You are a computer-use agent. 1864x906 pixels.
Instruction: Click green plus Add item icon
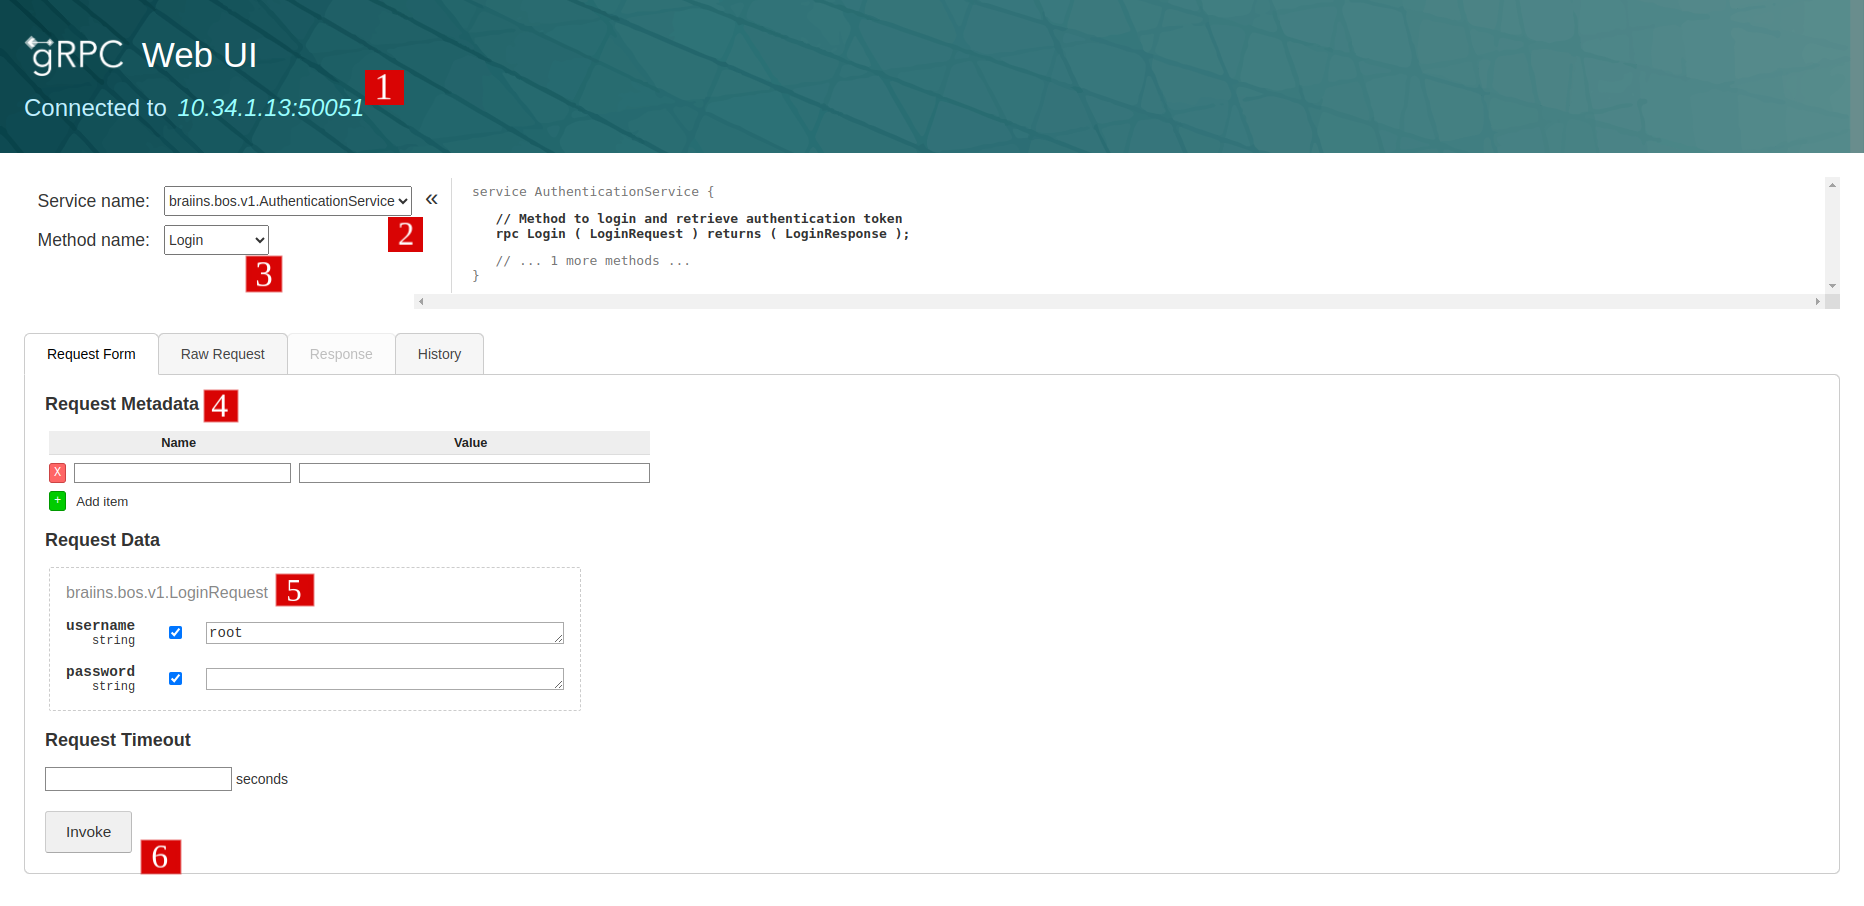tap(58, 501)
